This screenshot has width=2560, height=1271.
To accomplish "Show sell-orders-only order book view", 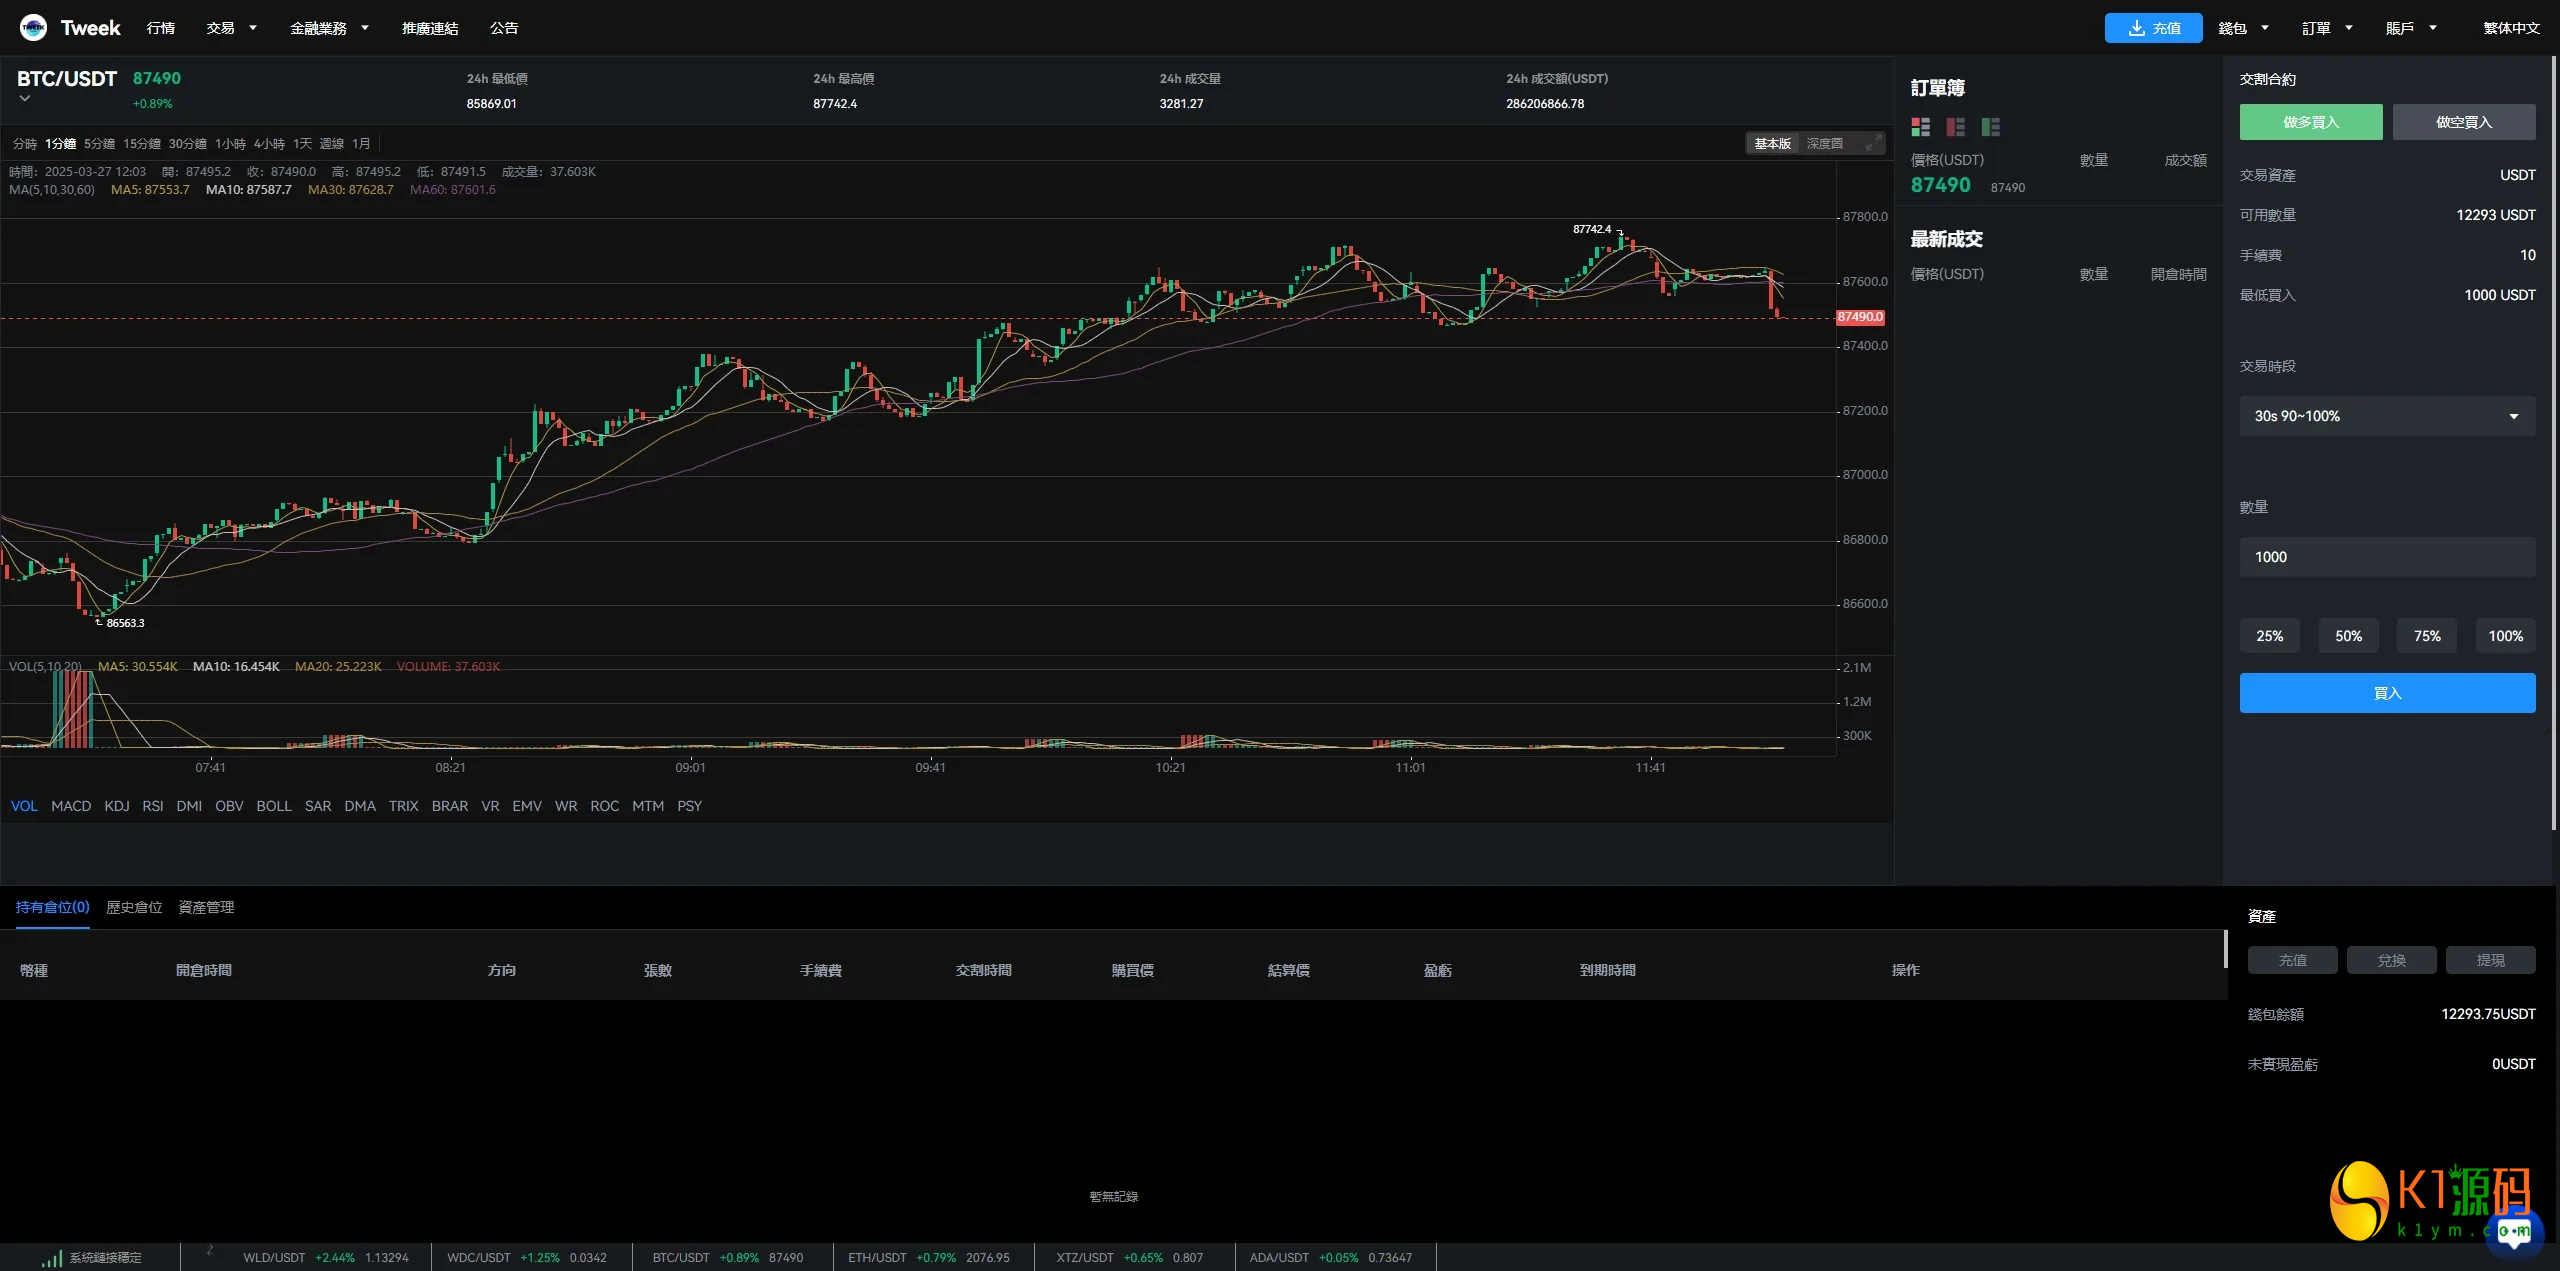I will pyautogui.click(x=1955, y=127).
